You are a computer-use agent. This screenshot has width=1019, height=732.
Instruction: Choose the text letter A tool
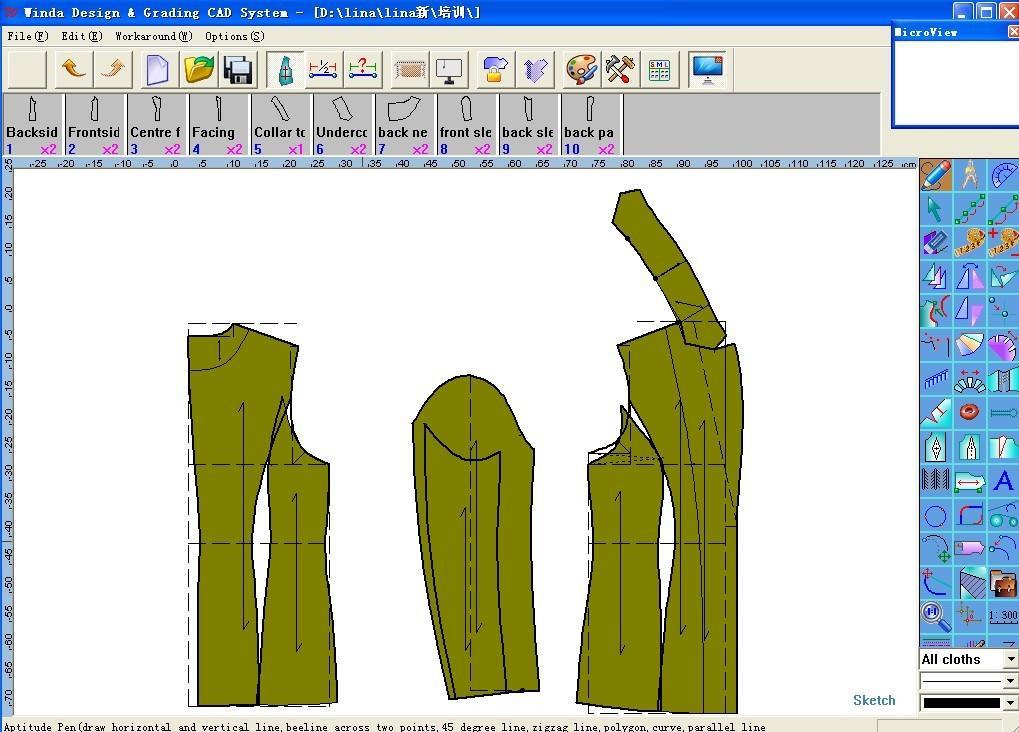coord(1003,481)
